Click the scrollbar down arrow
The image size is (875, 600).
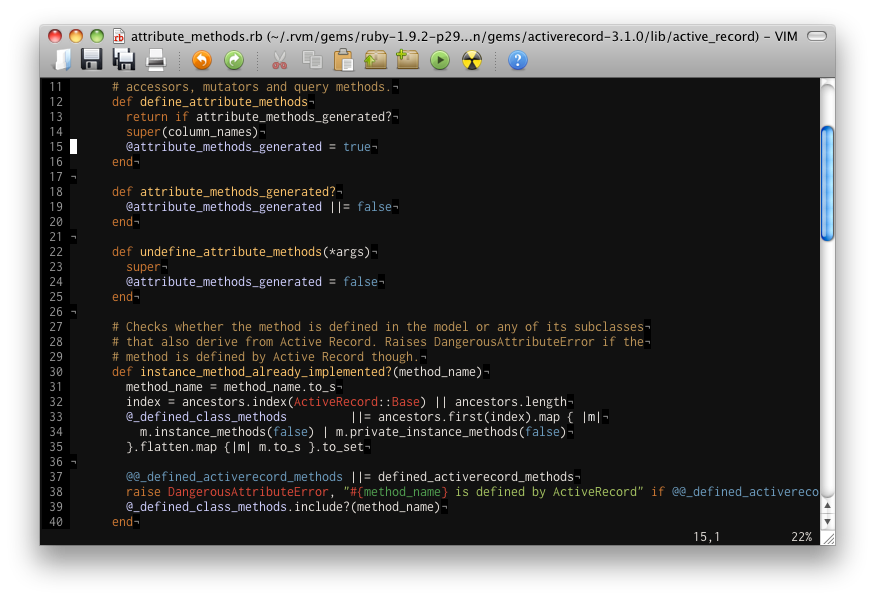click(x=828, y=521)
